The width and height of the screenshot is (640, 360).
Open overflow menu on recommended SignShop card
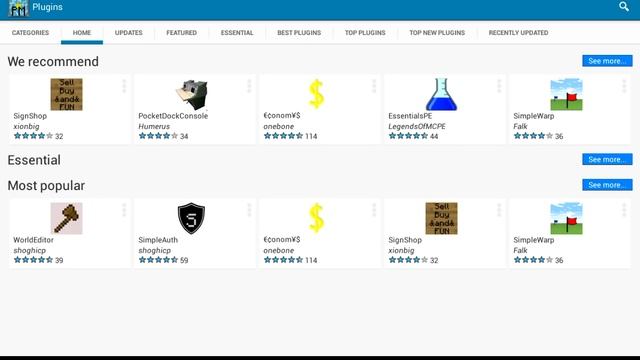(124, 86)
